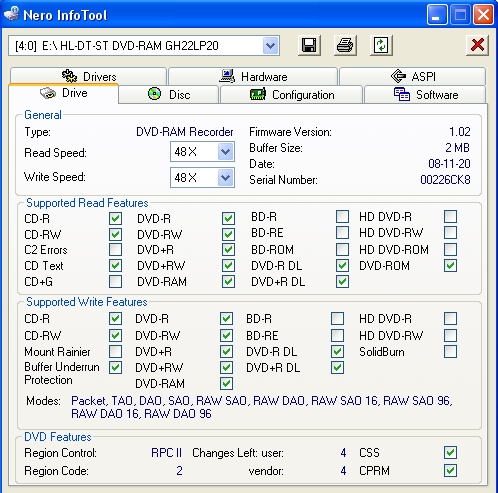This screenshot has height=493, width=498.
Task: Expand the drive selection dropdown
Action: [x=270, y=45]
